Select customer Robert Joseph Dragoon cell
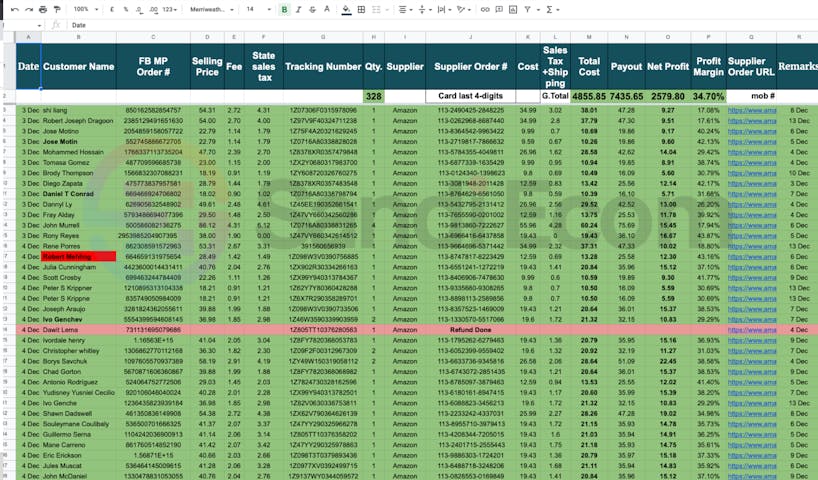Image resolution: width=818 pixels, height=480 pixels. 79,121
